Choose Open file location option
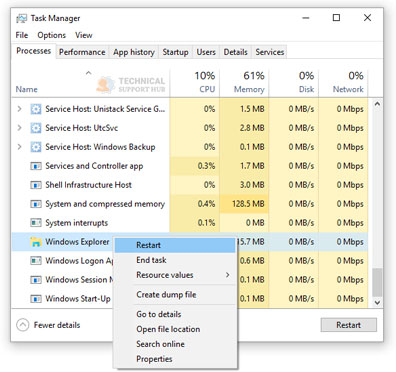Image resolution: width=396 pixels, height=372 pixels. (x=175, y=329)
